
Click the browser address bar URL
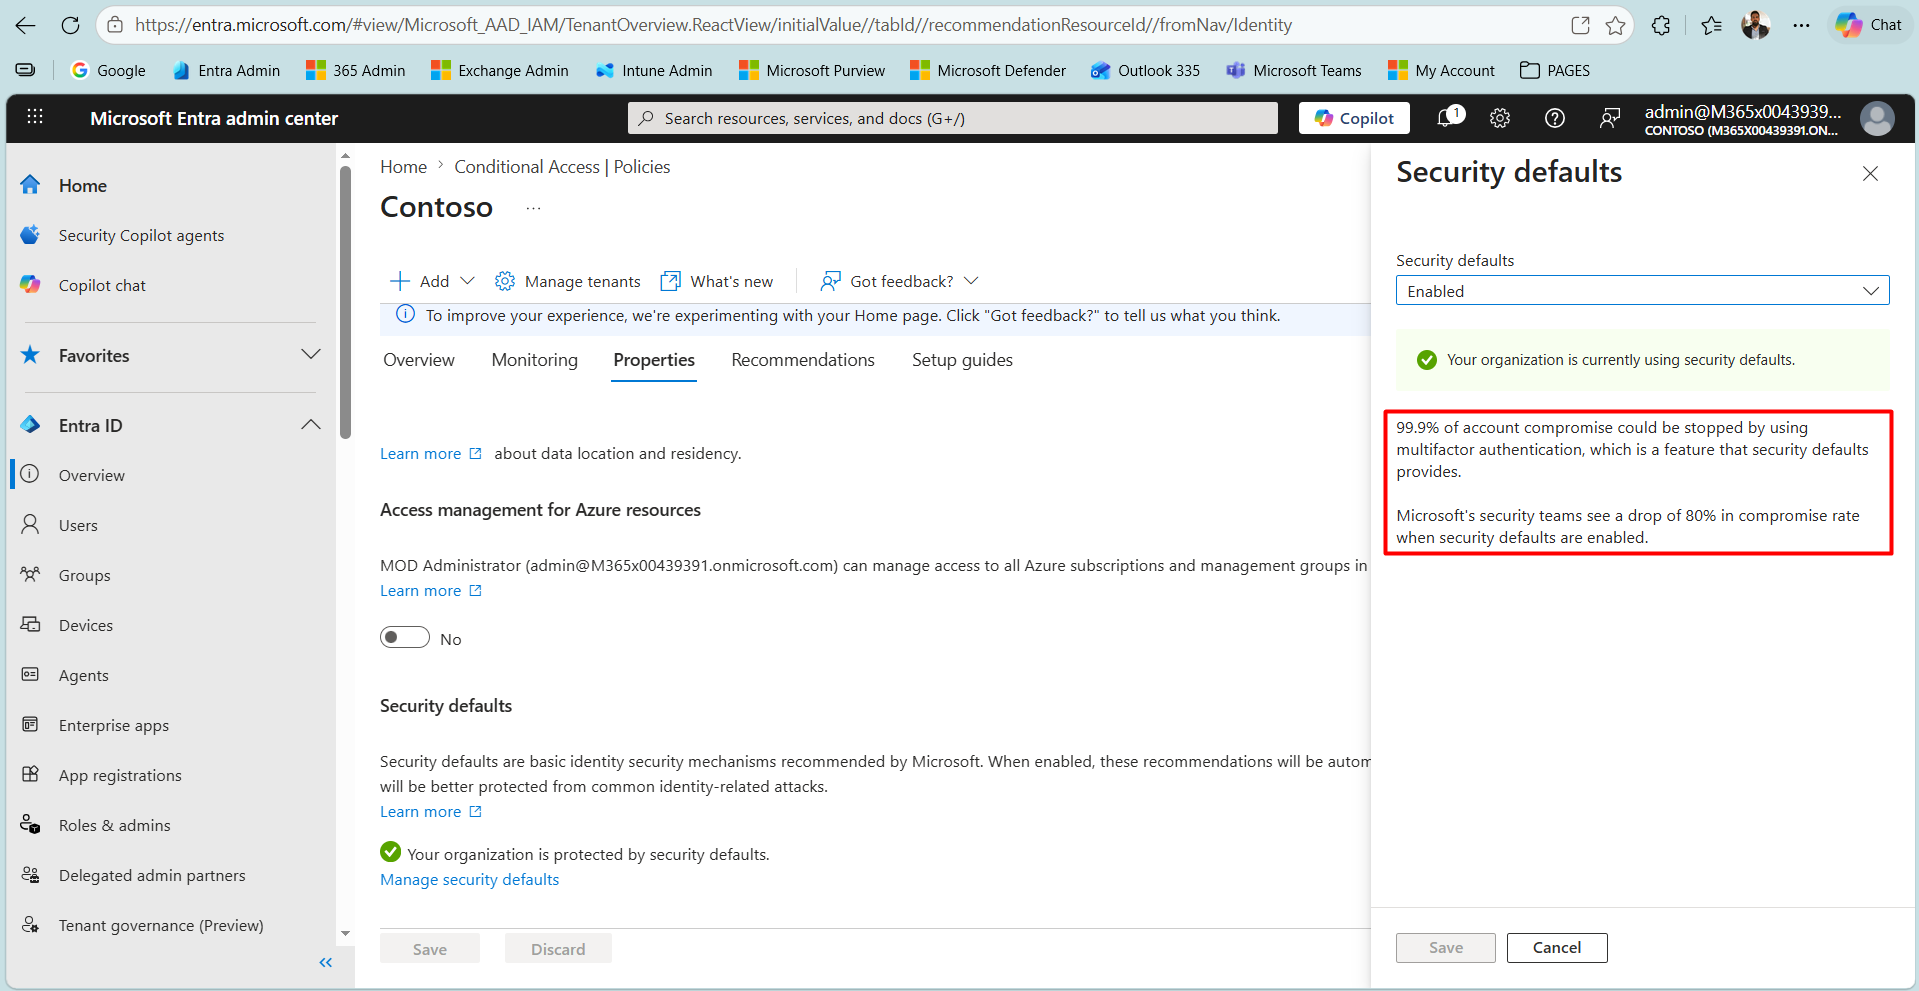click(x=713, y=25)
